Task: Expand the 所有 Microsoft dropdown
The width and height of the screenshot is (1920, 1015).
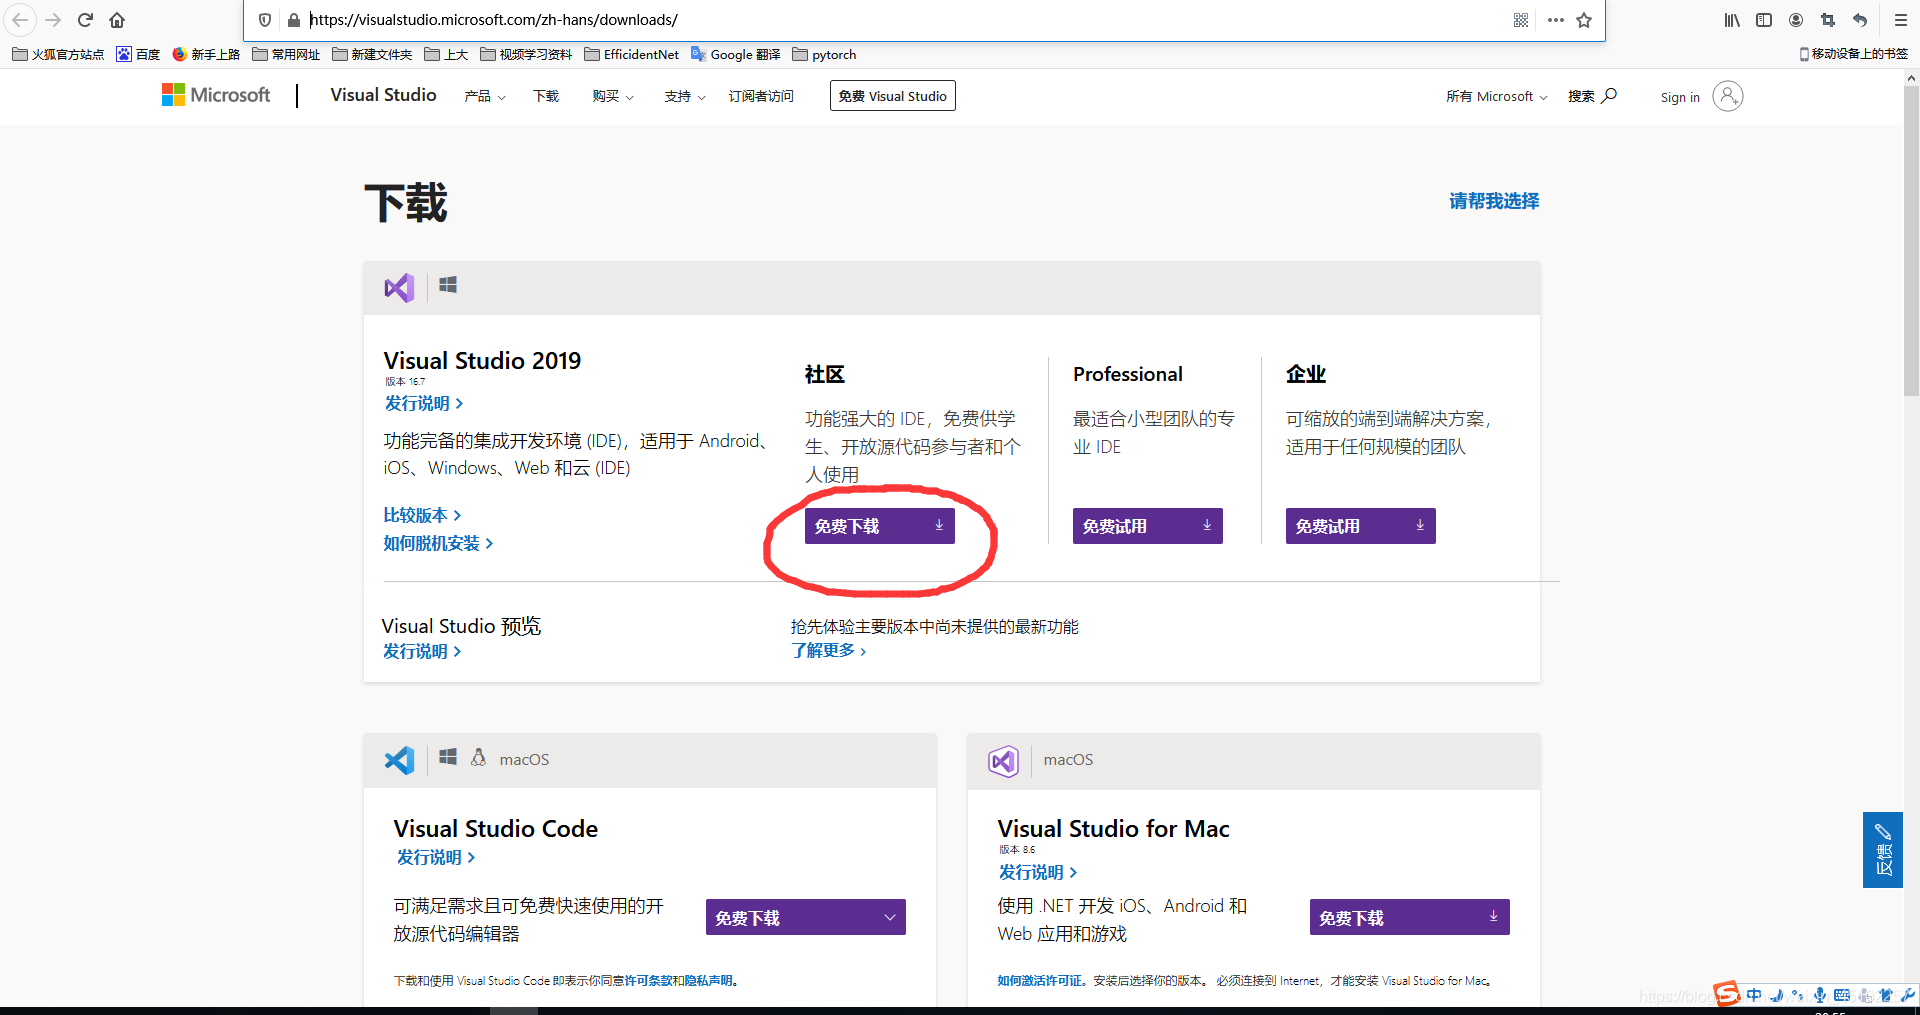Action: 1496,96
